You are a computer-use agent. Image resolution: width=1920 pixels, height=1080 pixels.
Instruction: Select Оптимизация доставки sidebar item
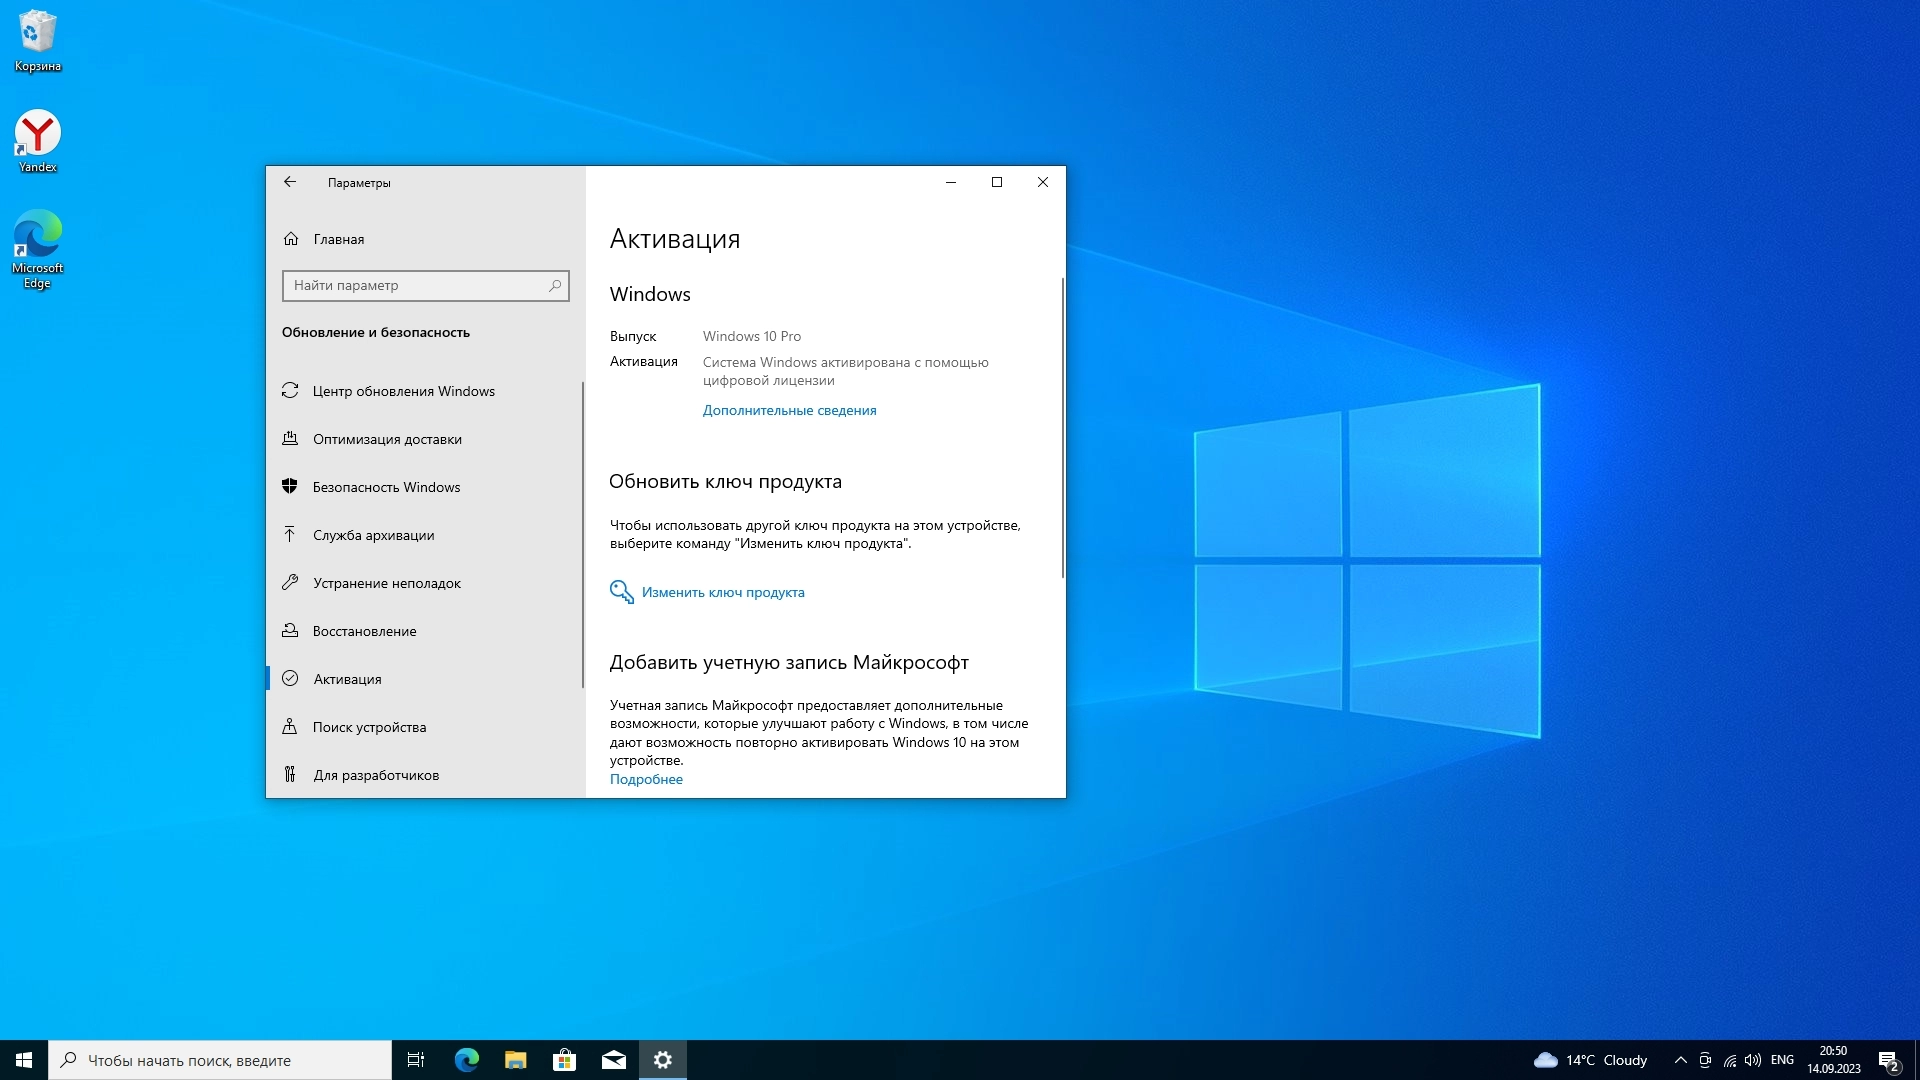(x=387, y=439)
